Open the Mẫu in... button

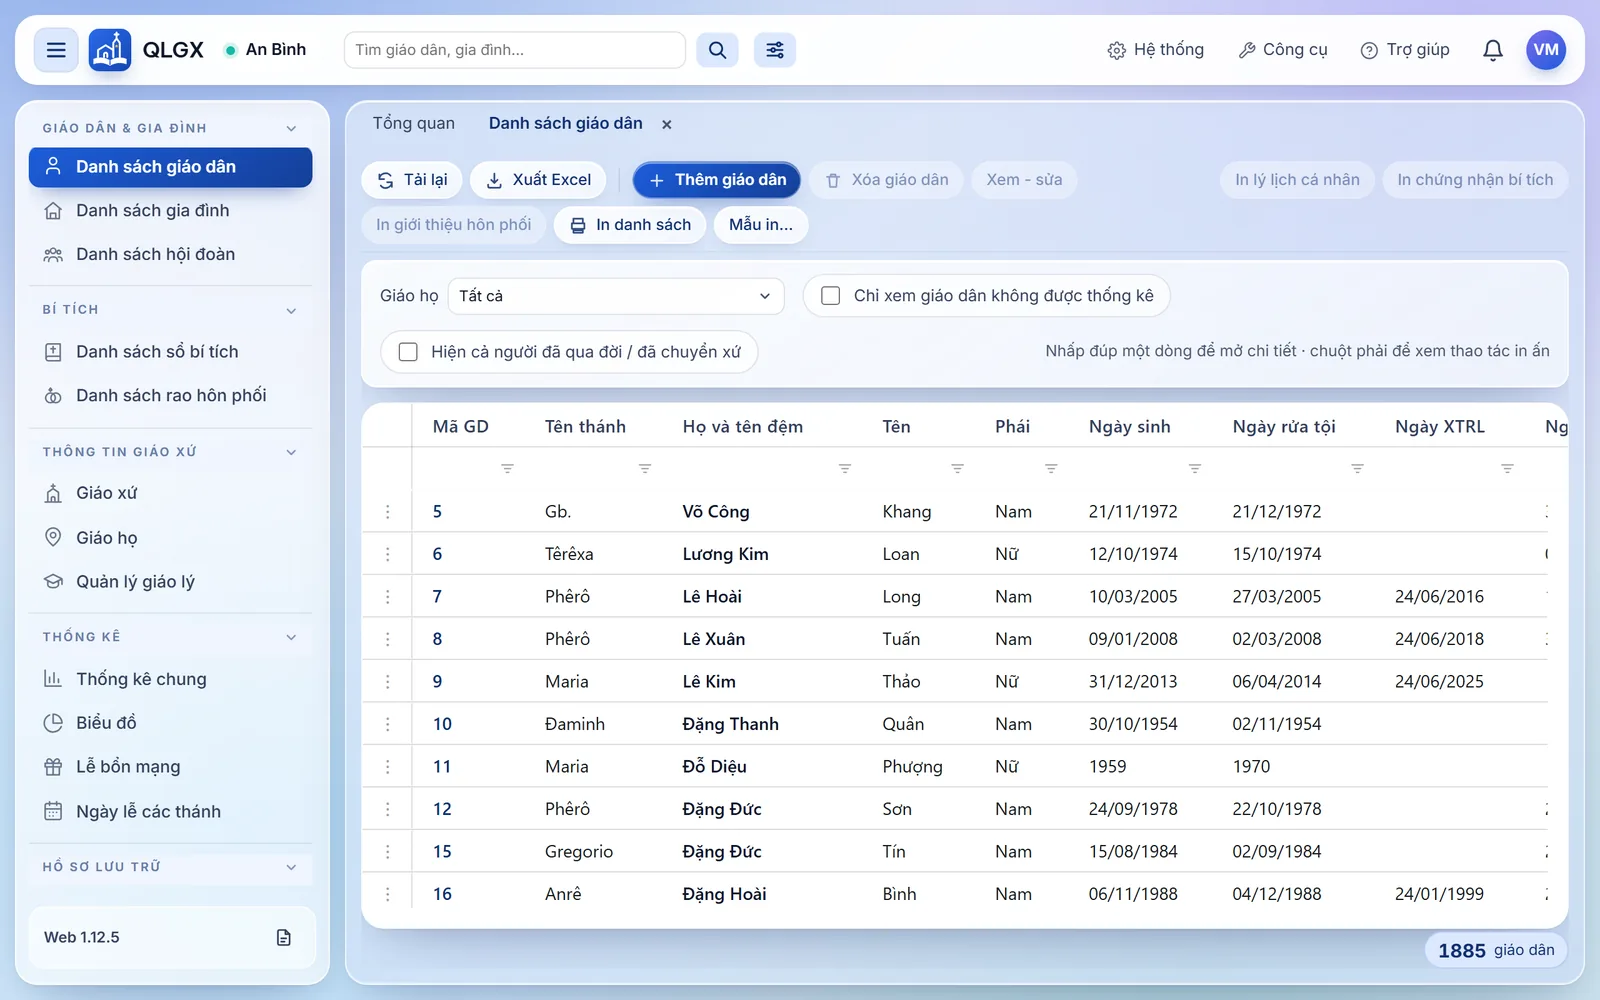[761, 225]
